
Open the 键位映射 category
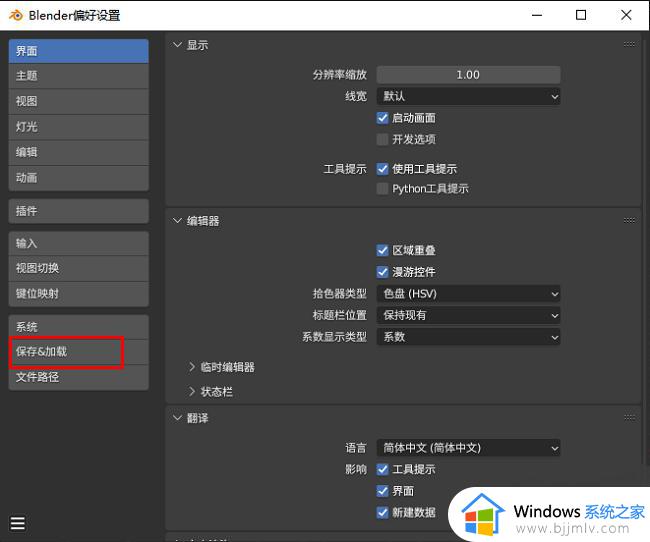78,294
